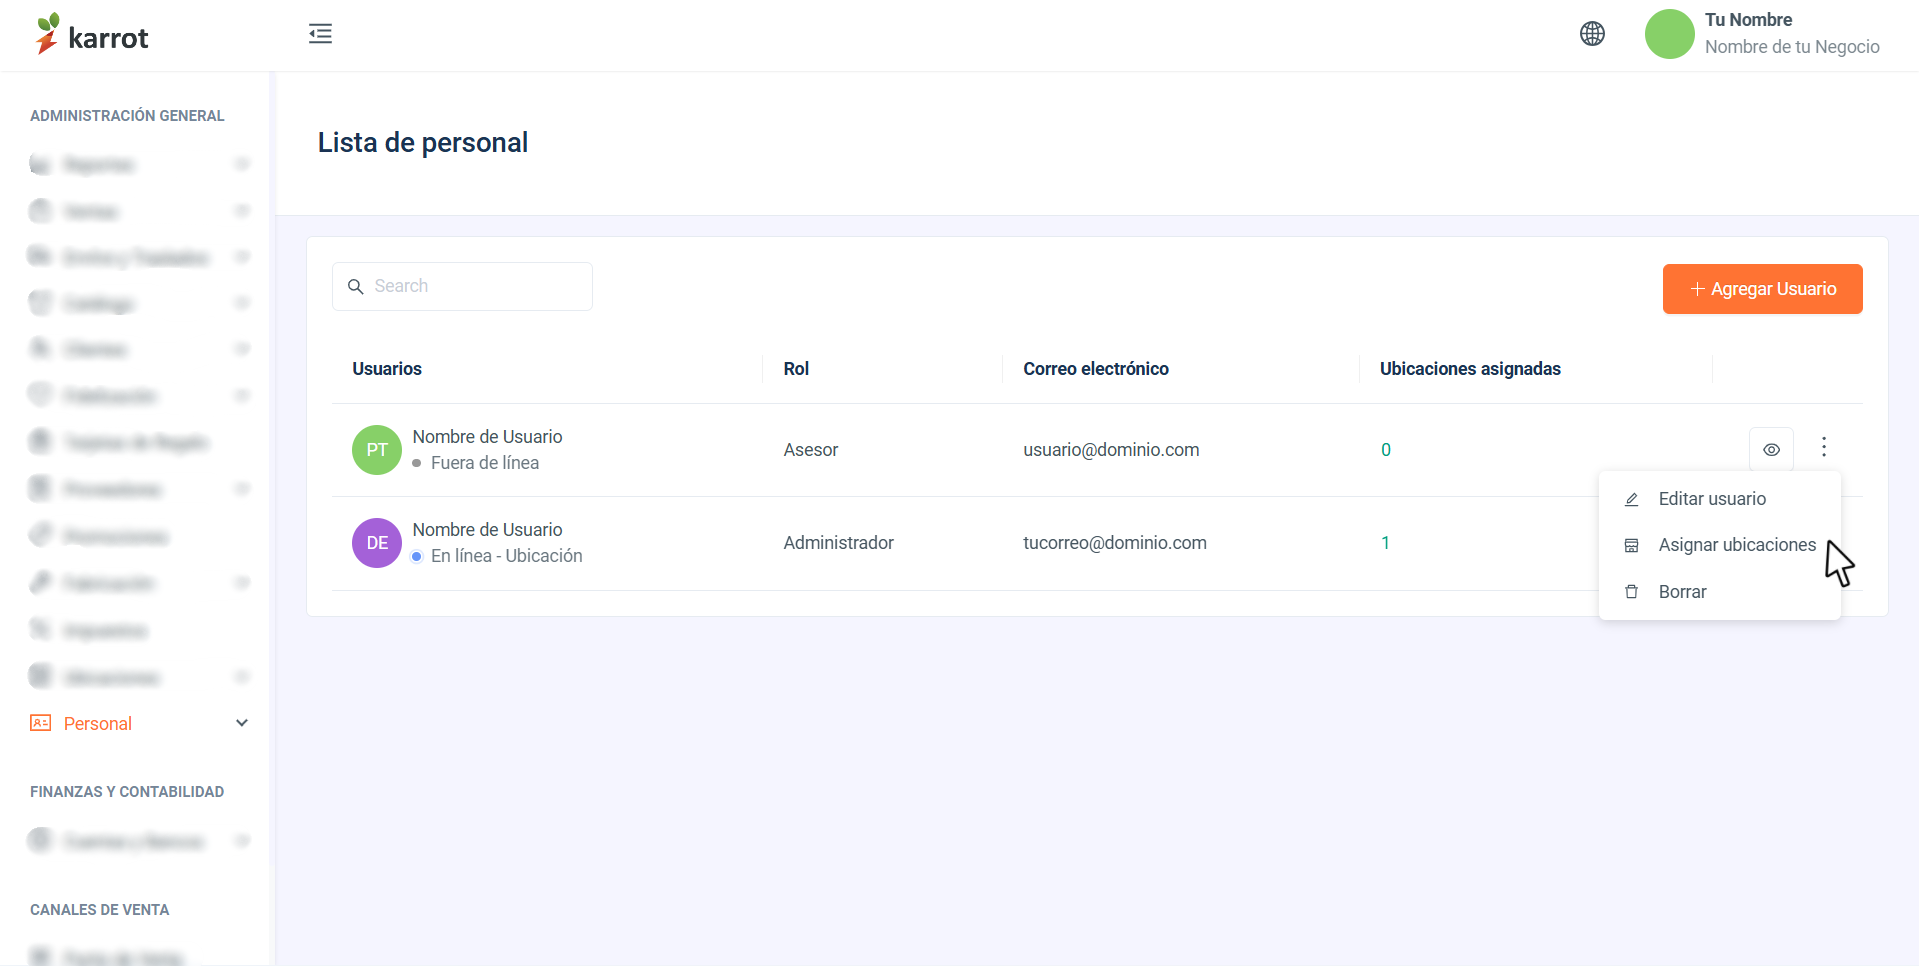Collapse the sidebar with the menu-fold icon
This screenshot has height=966, width=1919.
[320, 34]
